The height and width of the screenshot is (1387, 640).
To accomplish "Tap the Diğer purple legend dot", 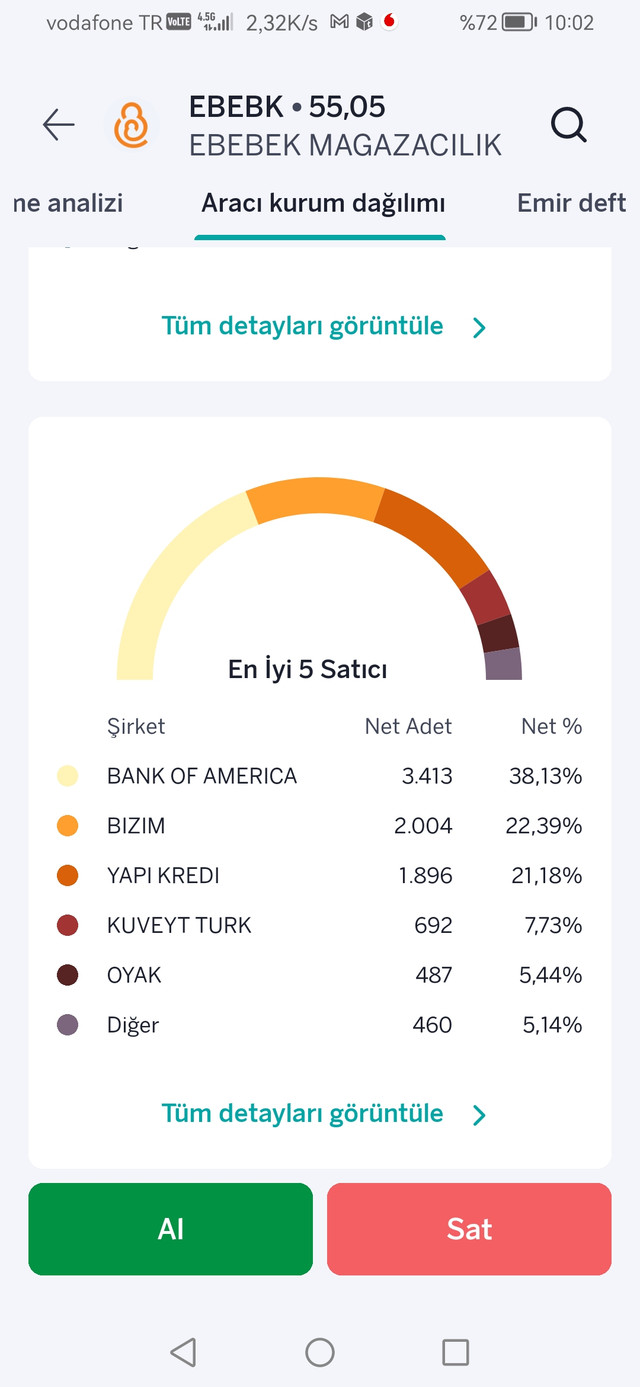I will tap(68, 1025).
